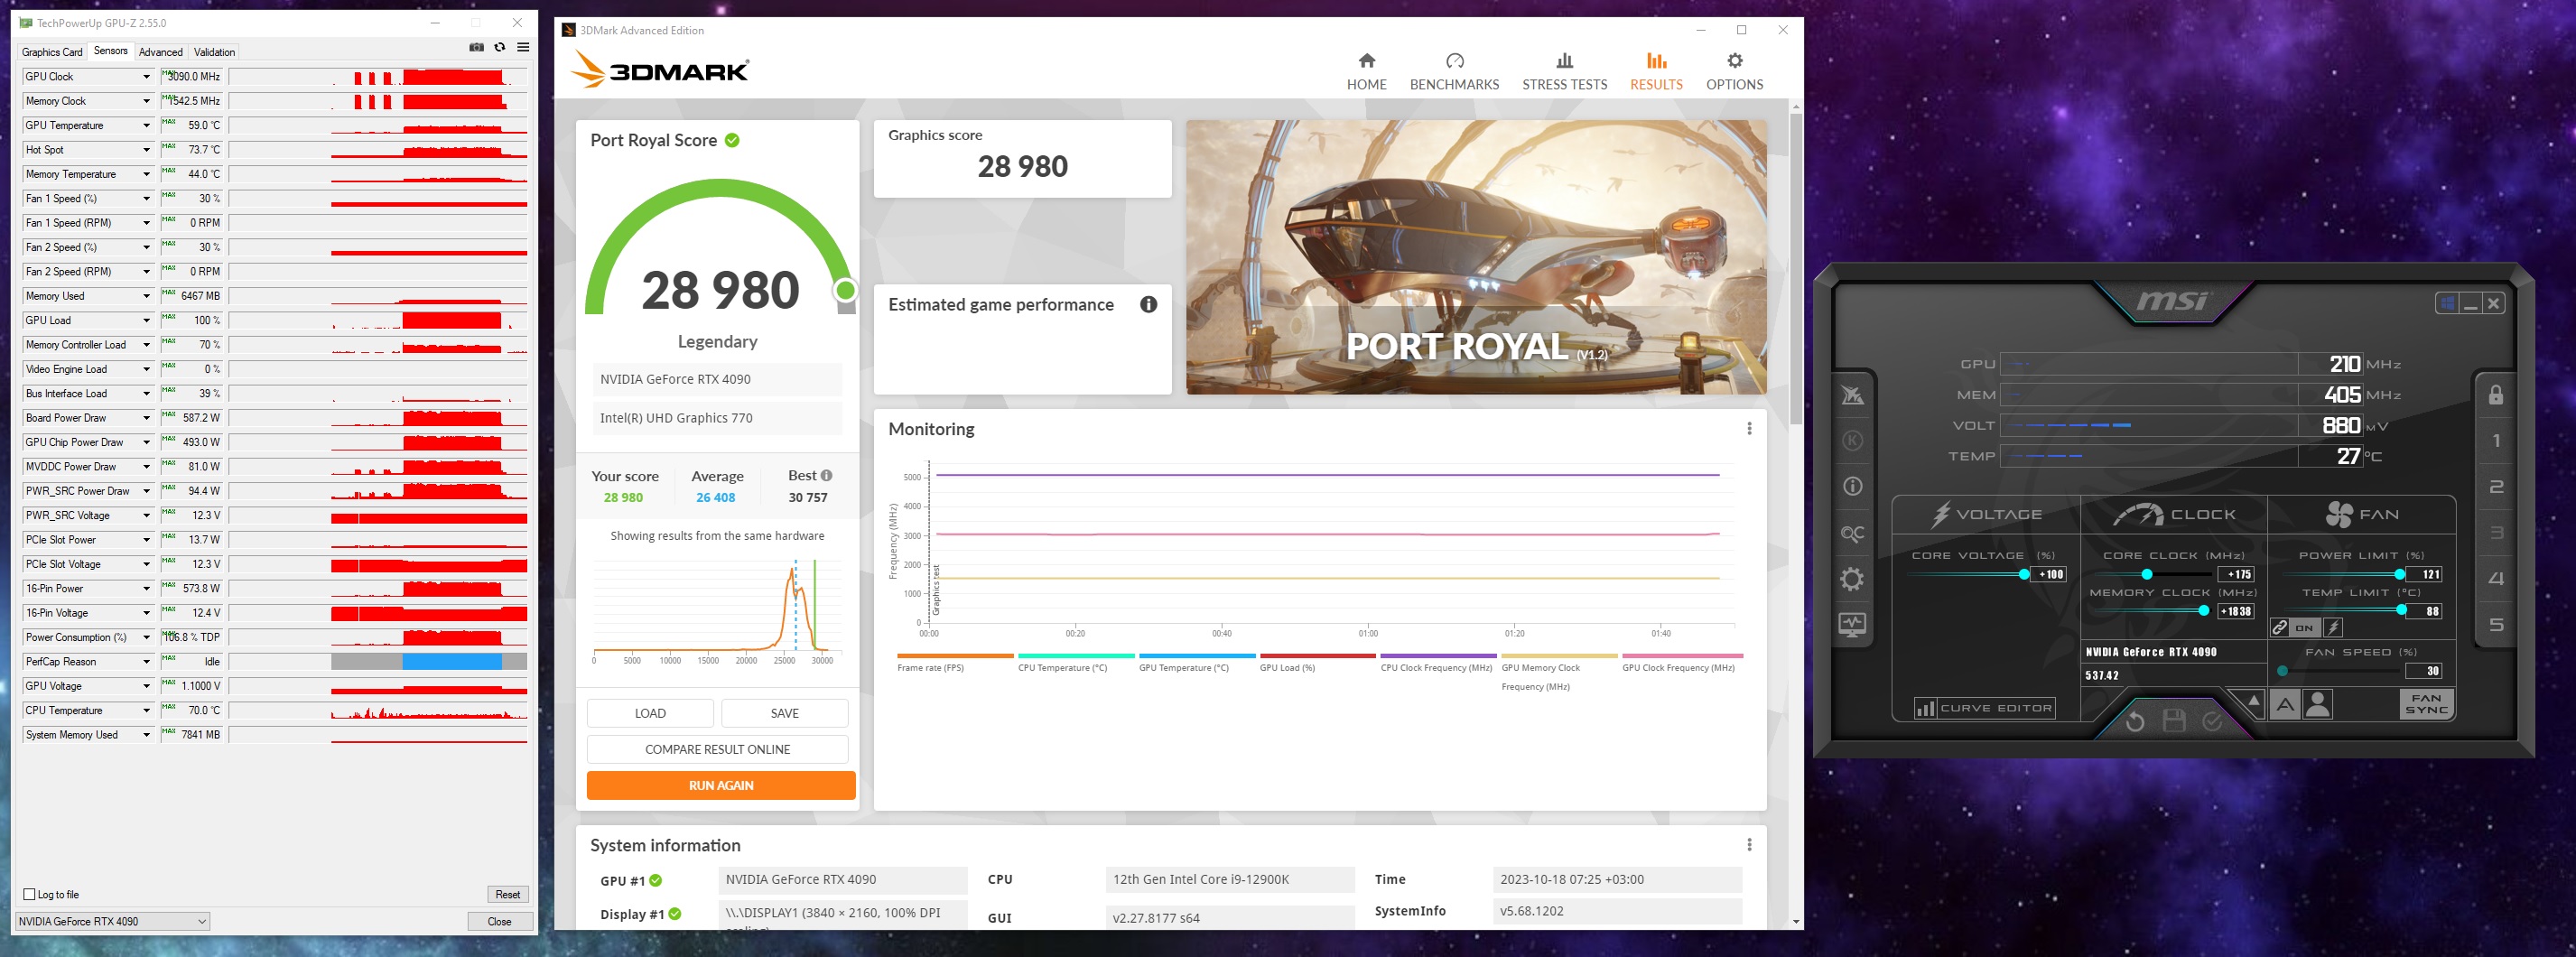
Task: Open Afterburner information icon
Action: [1852, 486]
